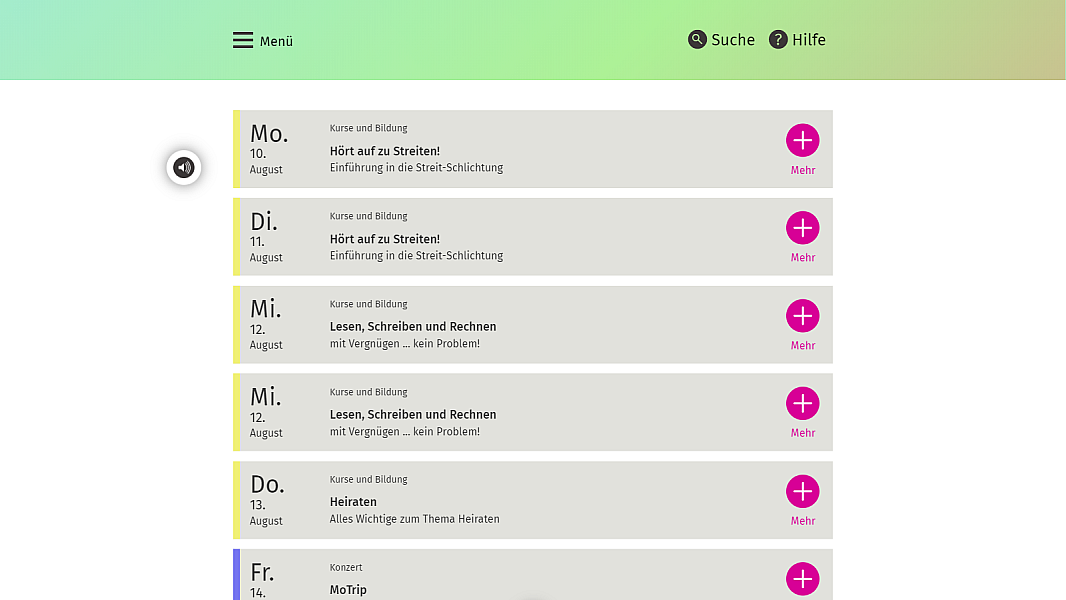This screenshot has width=1066, height=600.
Task: Click the Heiraten event title
Action: click(353, 501)
